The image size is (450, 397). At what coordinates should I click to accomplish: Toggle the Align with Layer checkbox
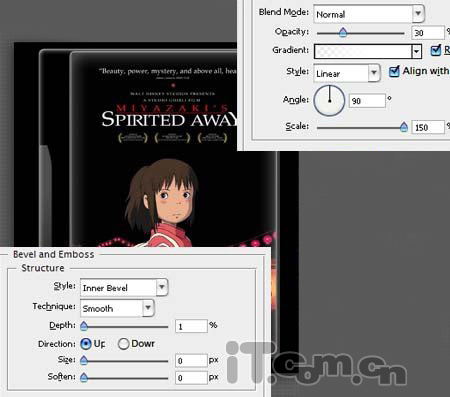coord(394,71)
